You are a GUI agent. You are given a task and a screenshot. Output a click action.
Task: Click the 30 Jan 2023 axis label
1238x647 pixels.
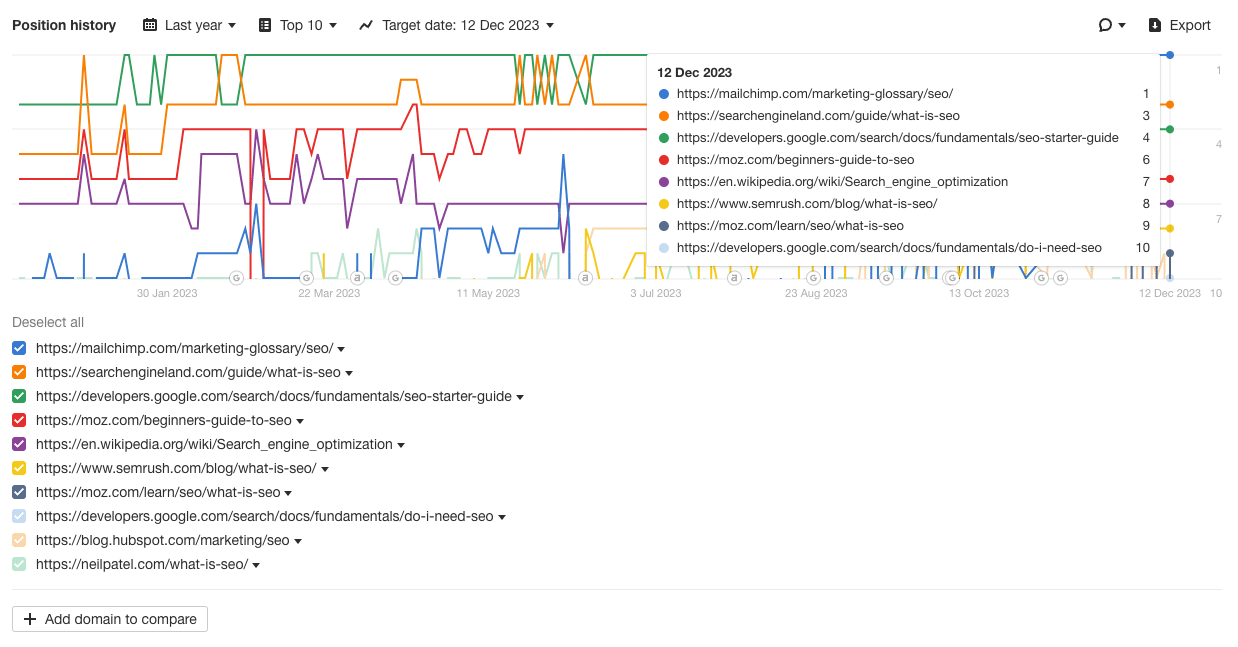167,293
